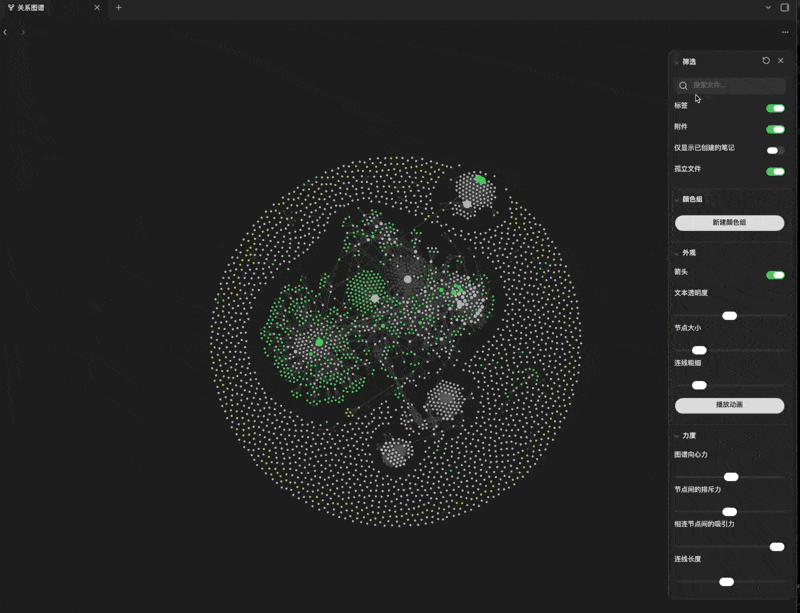Screen dimensions: 800x613
Task: Collapse the 筛选 section
Action: 677,62
